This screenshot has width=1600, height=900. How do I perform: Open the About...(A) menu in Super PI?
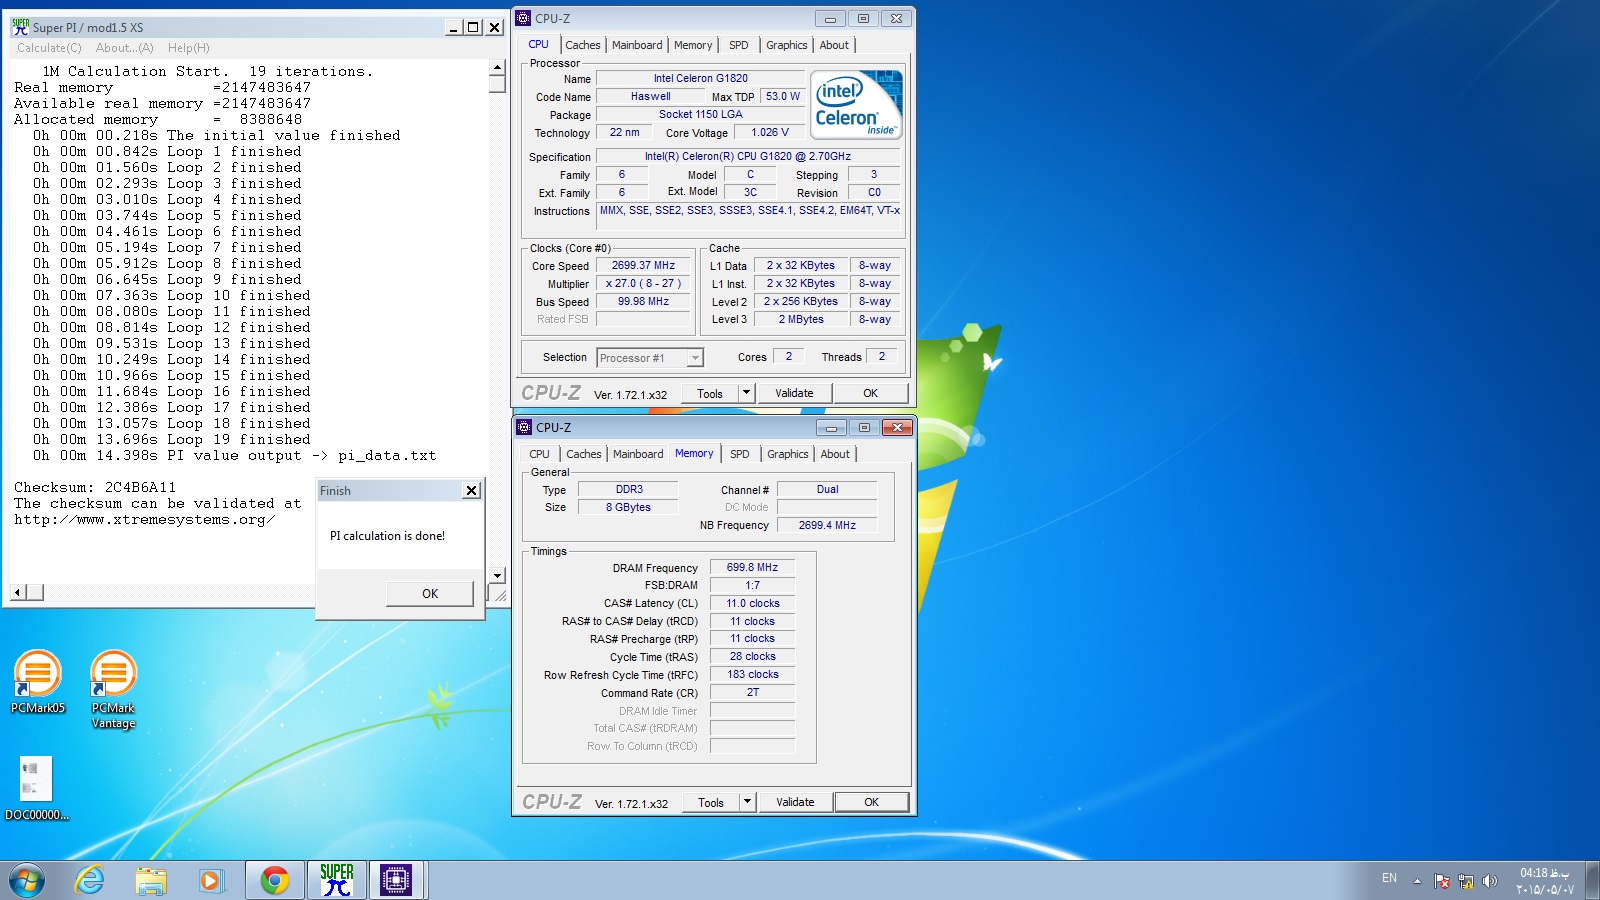[125, 48]
